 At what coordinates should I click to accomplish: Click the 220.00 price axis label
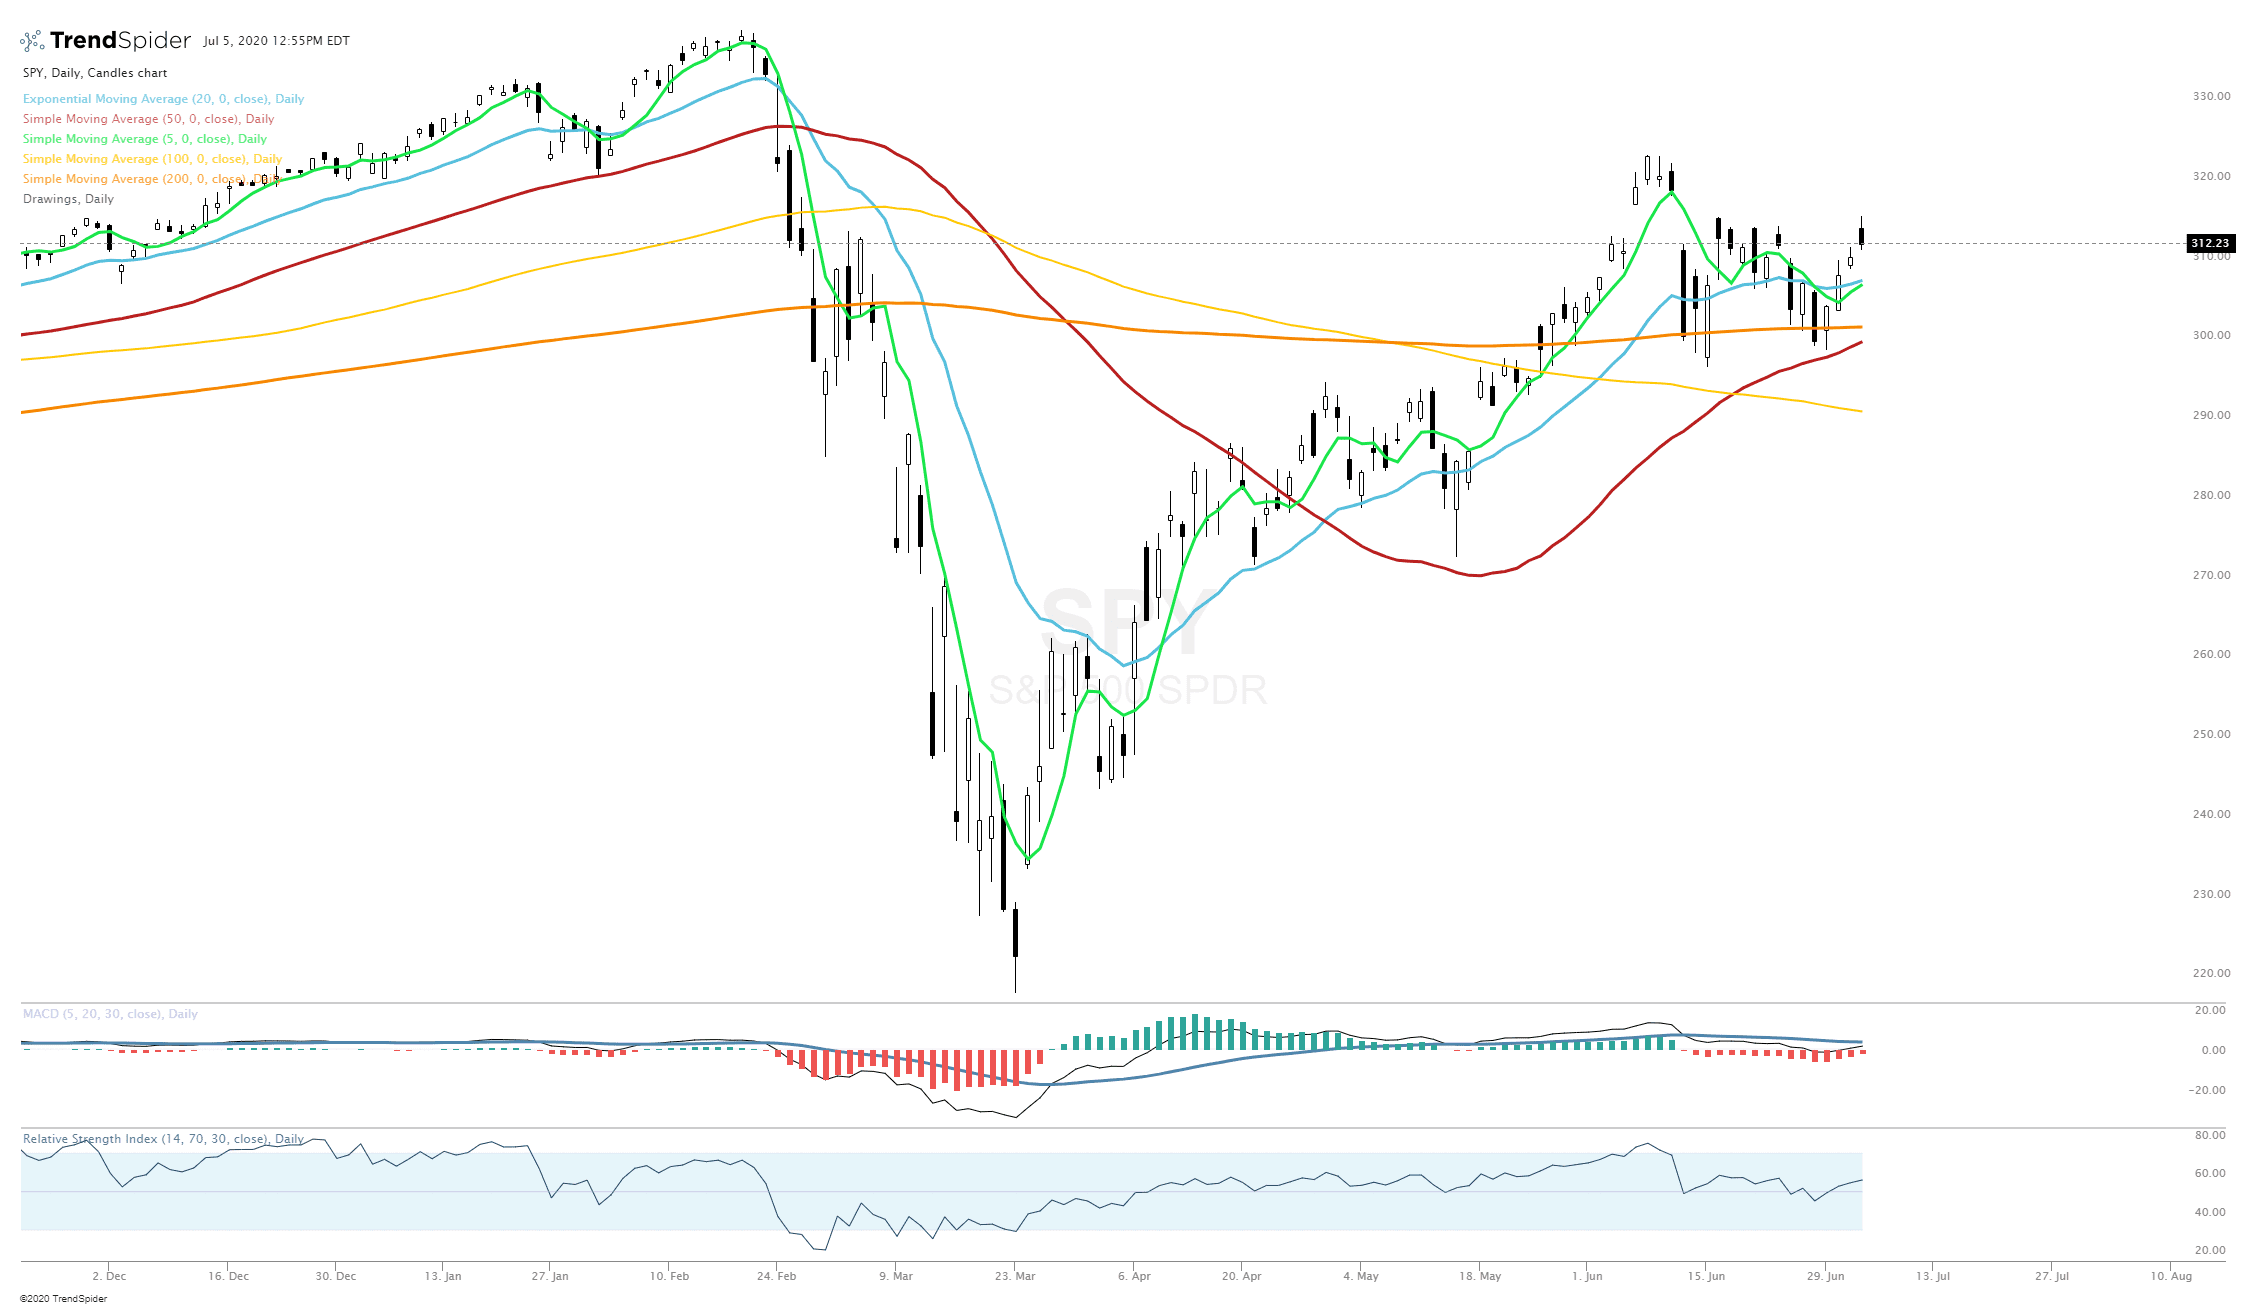[2211, 973]
